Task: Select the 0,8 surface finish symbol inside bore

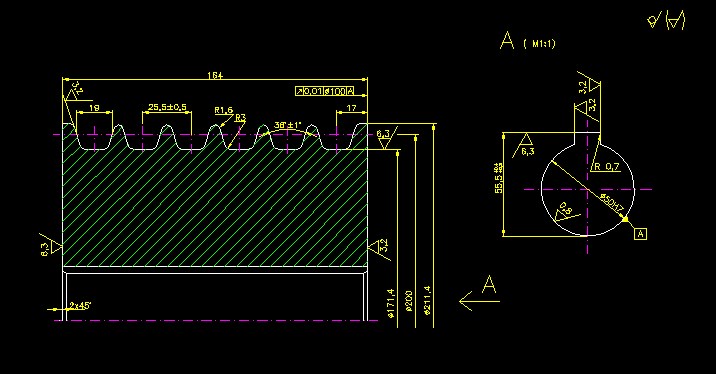Action: [564, 211]
